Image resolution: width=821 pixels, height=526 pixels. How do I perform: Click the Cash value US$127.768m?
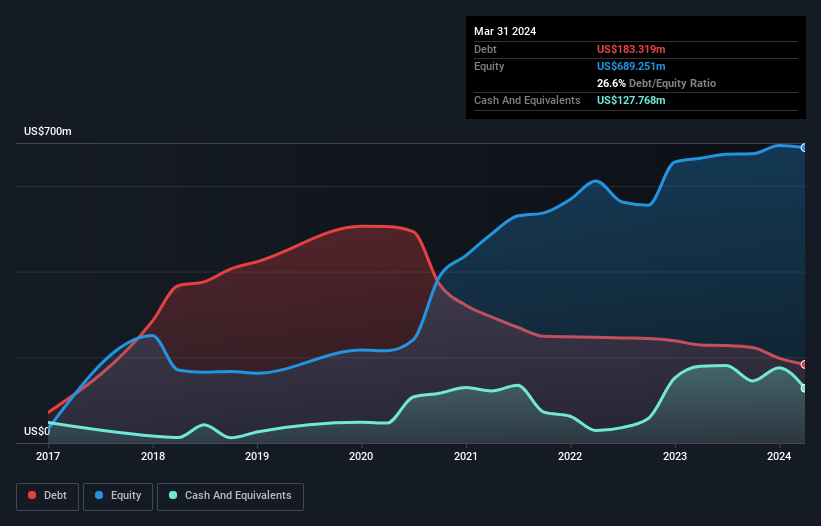631,100
